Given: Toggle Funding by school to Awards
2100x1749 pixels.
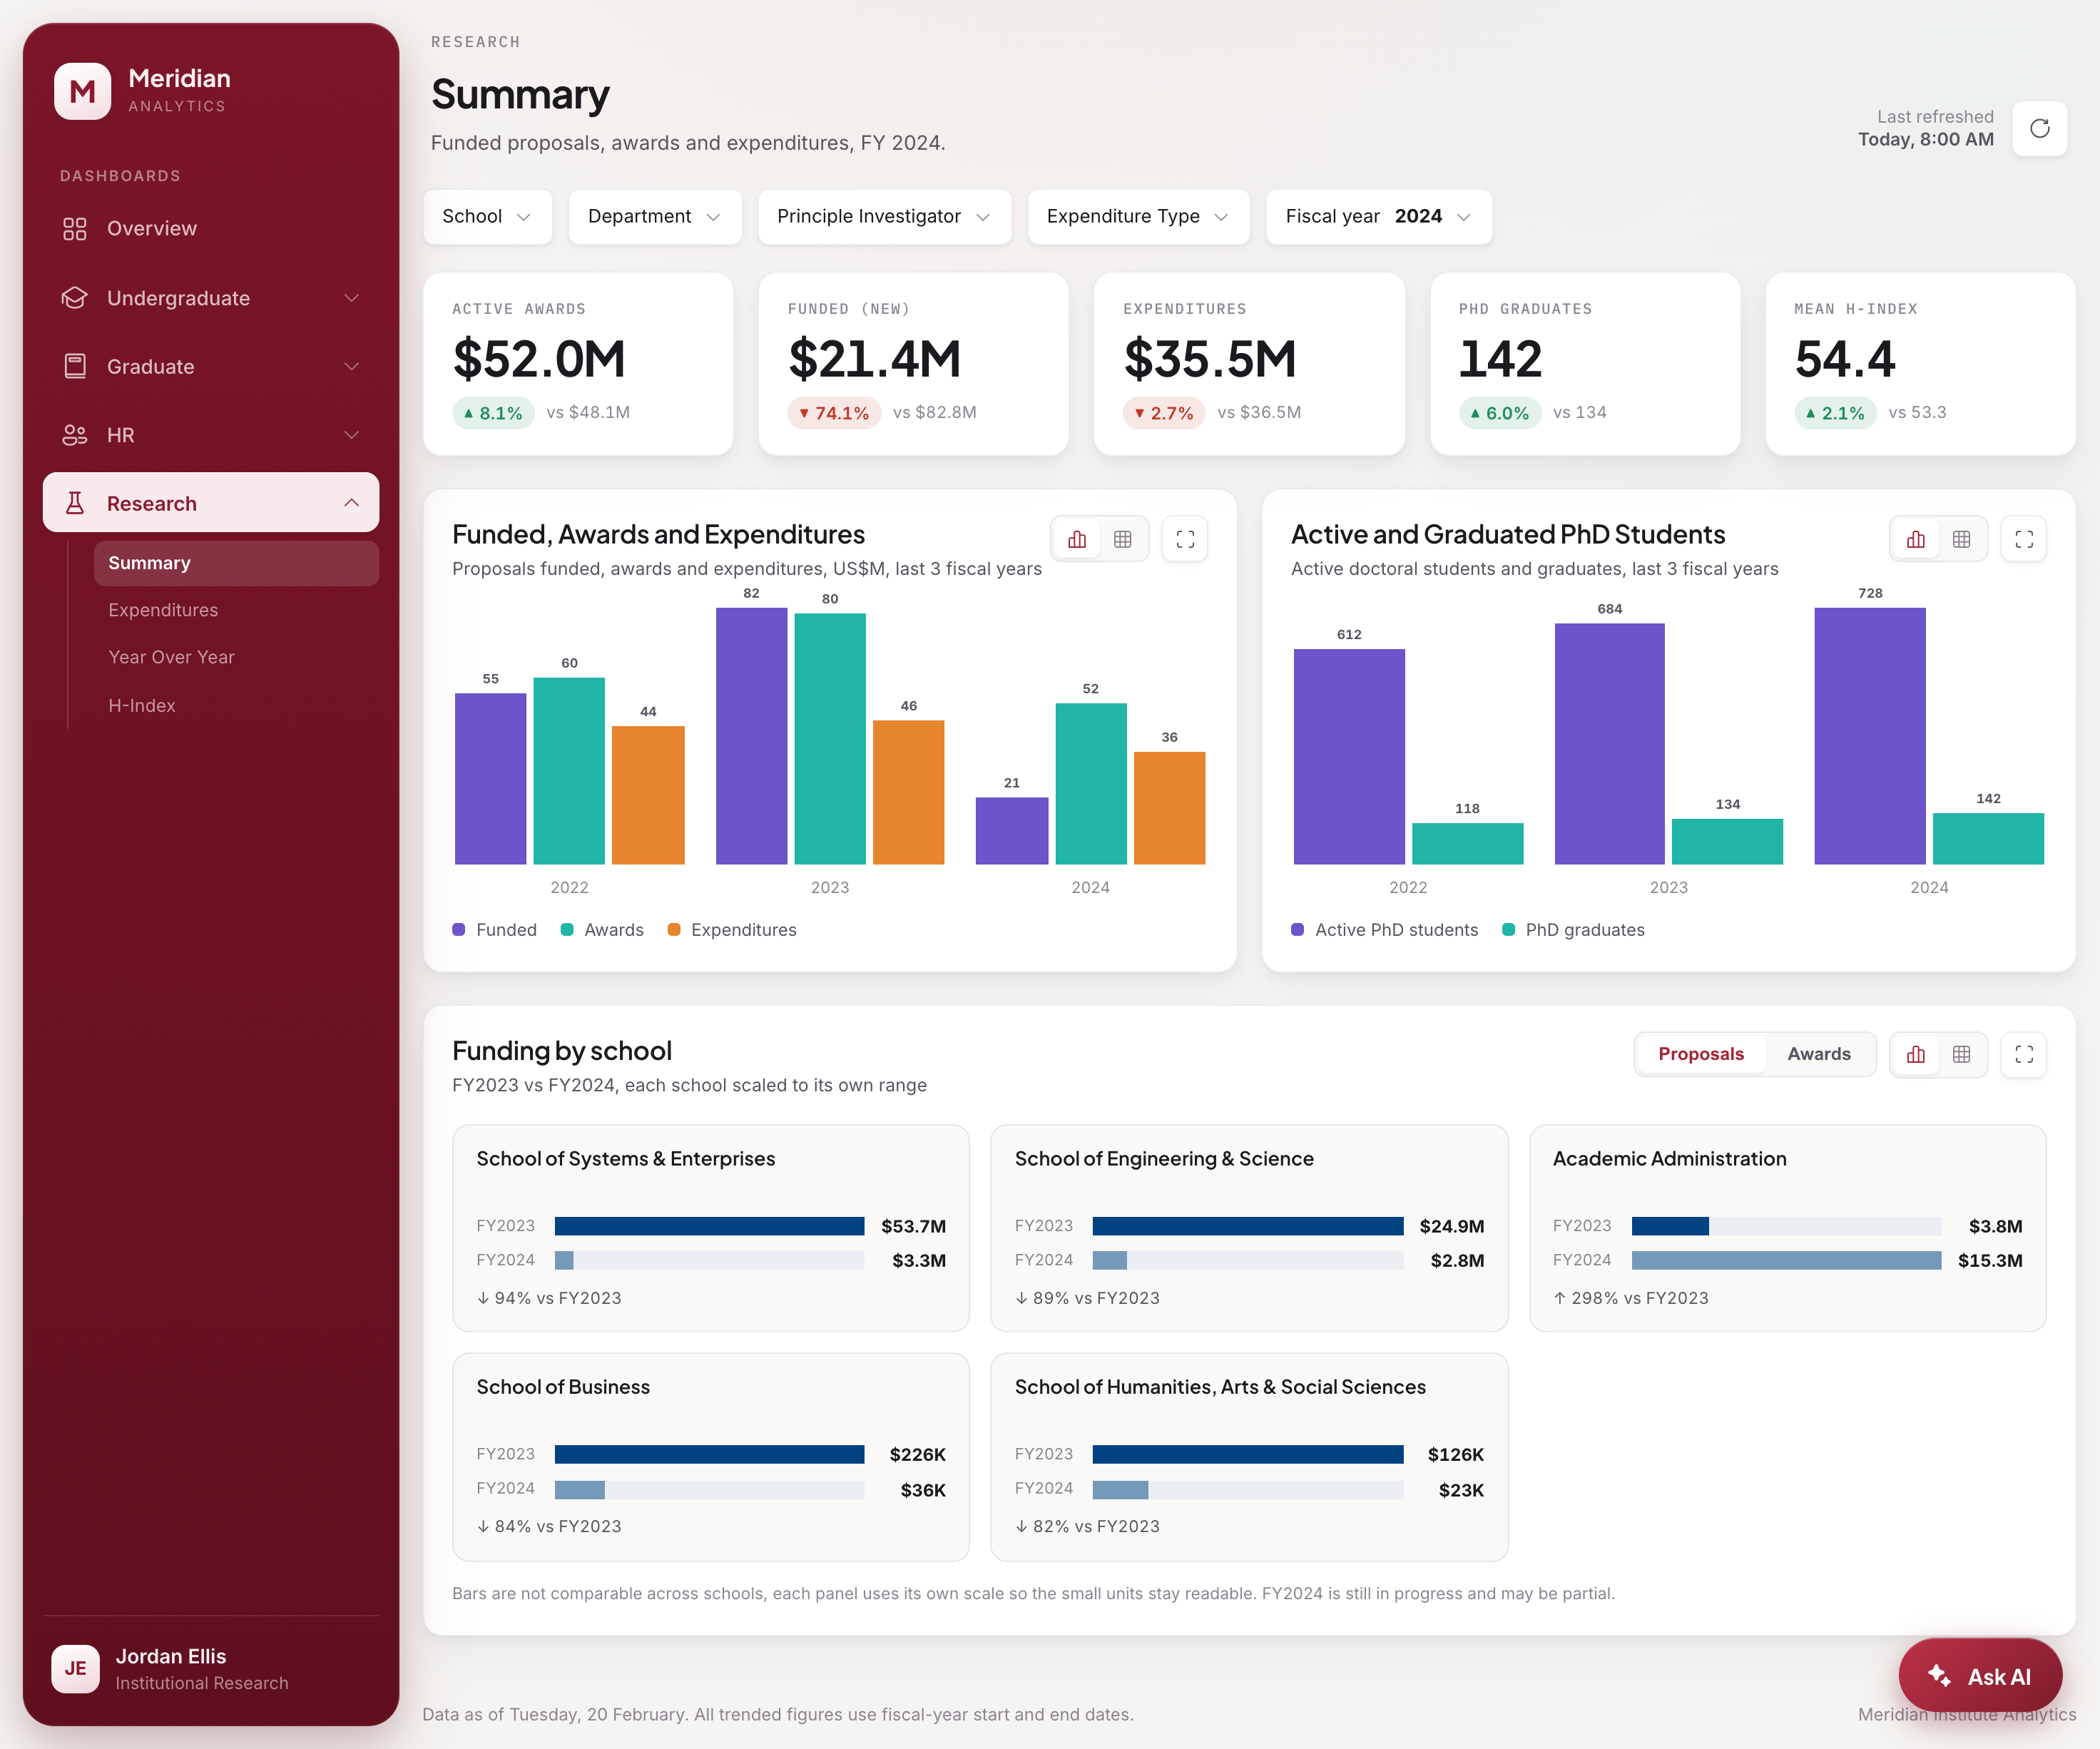Looking at the screenshot, I should tap(1818, 1054).
